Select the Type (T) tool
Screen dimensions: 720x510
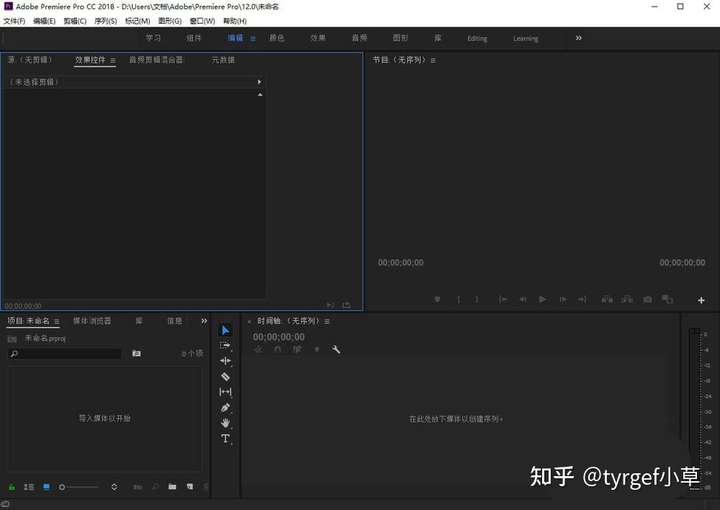[225, 438]
